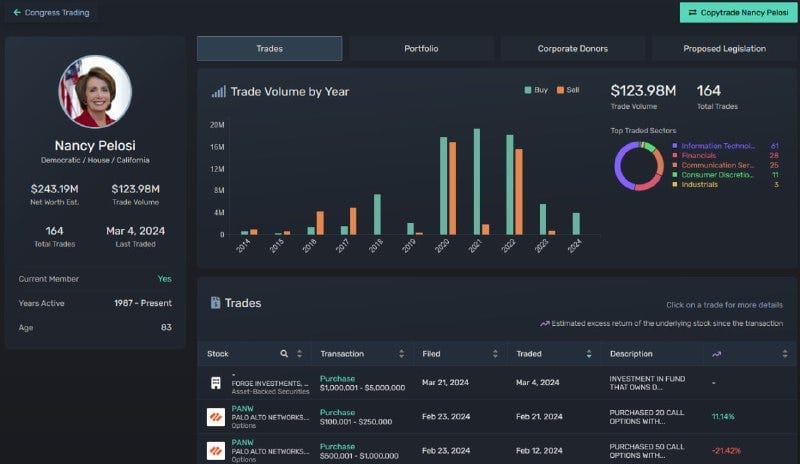Switch to the Portfolio tab
The height and width of the screenshot is (464, 800).
click(x=421, y=48)
